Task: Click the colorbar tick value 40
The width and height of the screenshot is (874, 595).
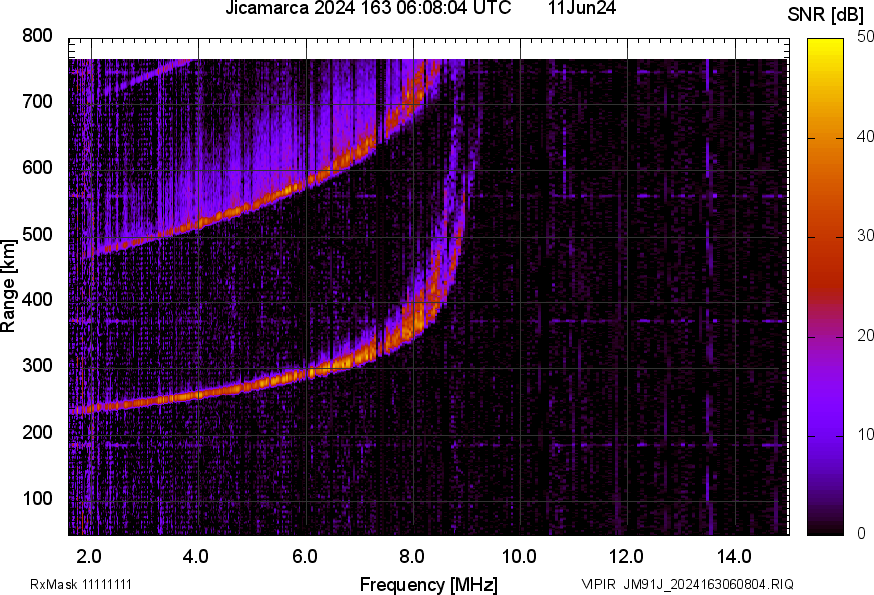Action: coord(866,136)
